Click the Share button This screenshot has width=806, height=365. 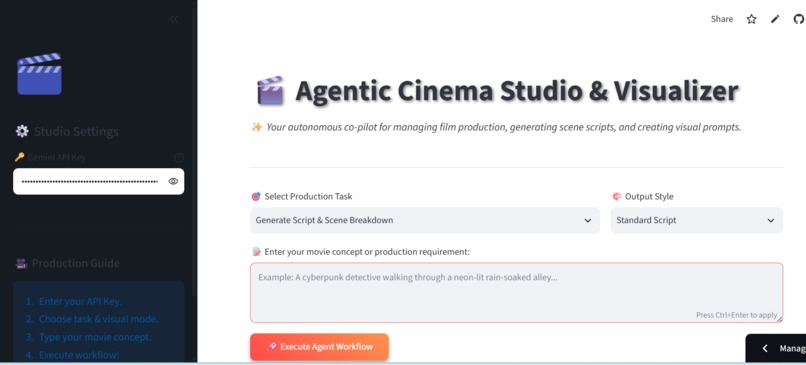tap(722, 19)
